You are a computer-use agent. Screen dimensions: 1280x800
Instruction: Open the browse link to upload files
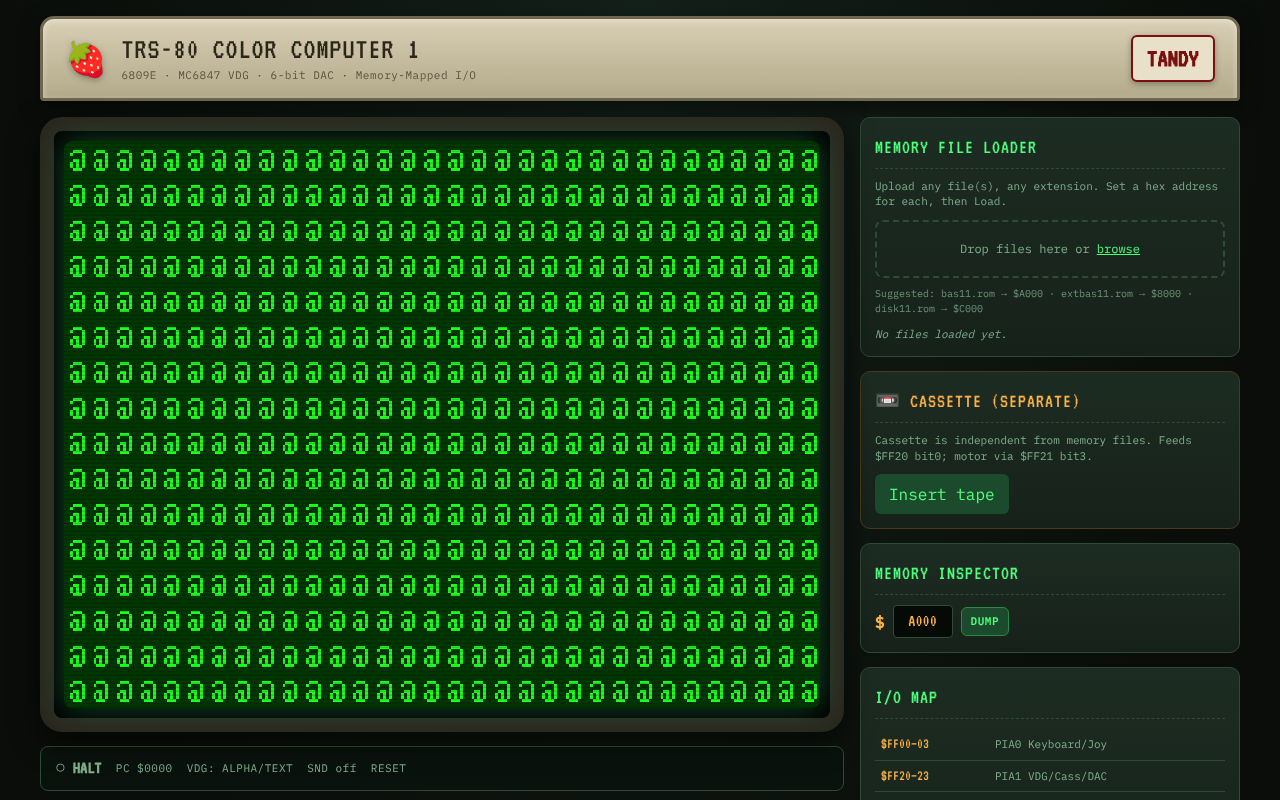point(1118,249)
